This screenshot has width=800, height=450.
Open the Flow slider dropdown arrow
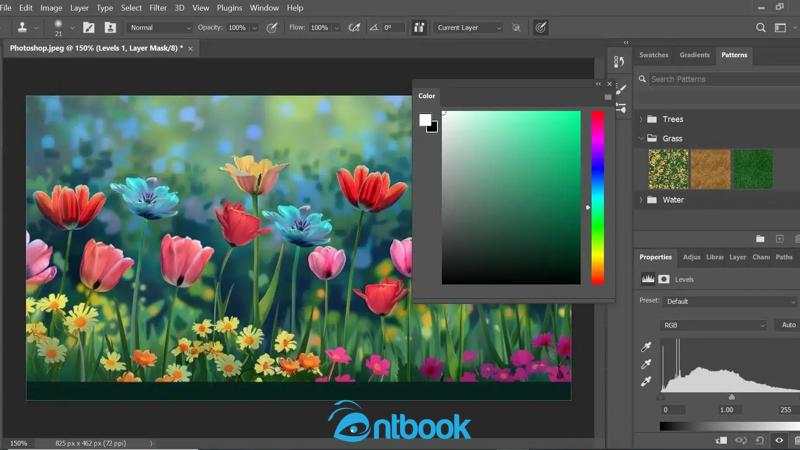pyautogui.click(x=336, y=28)
